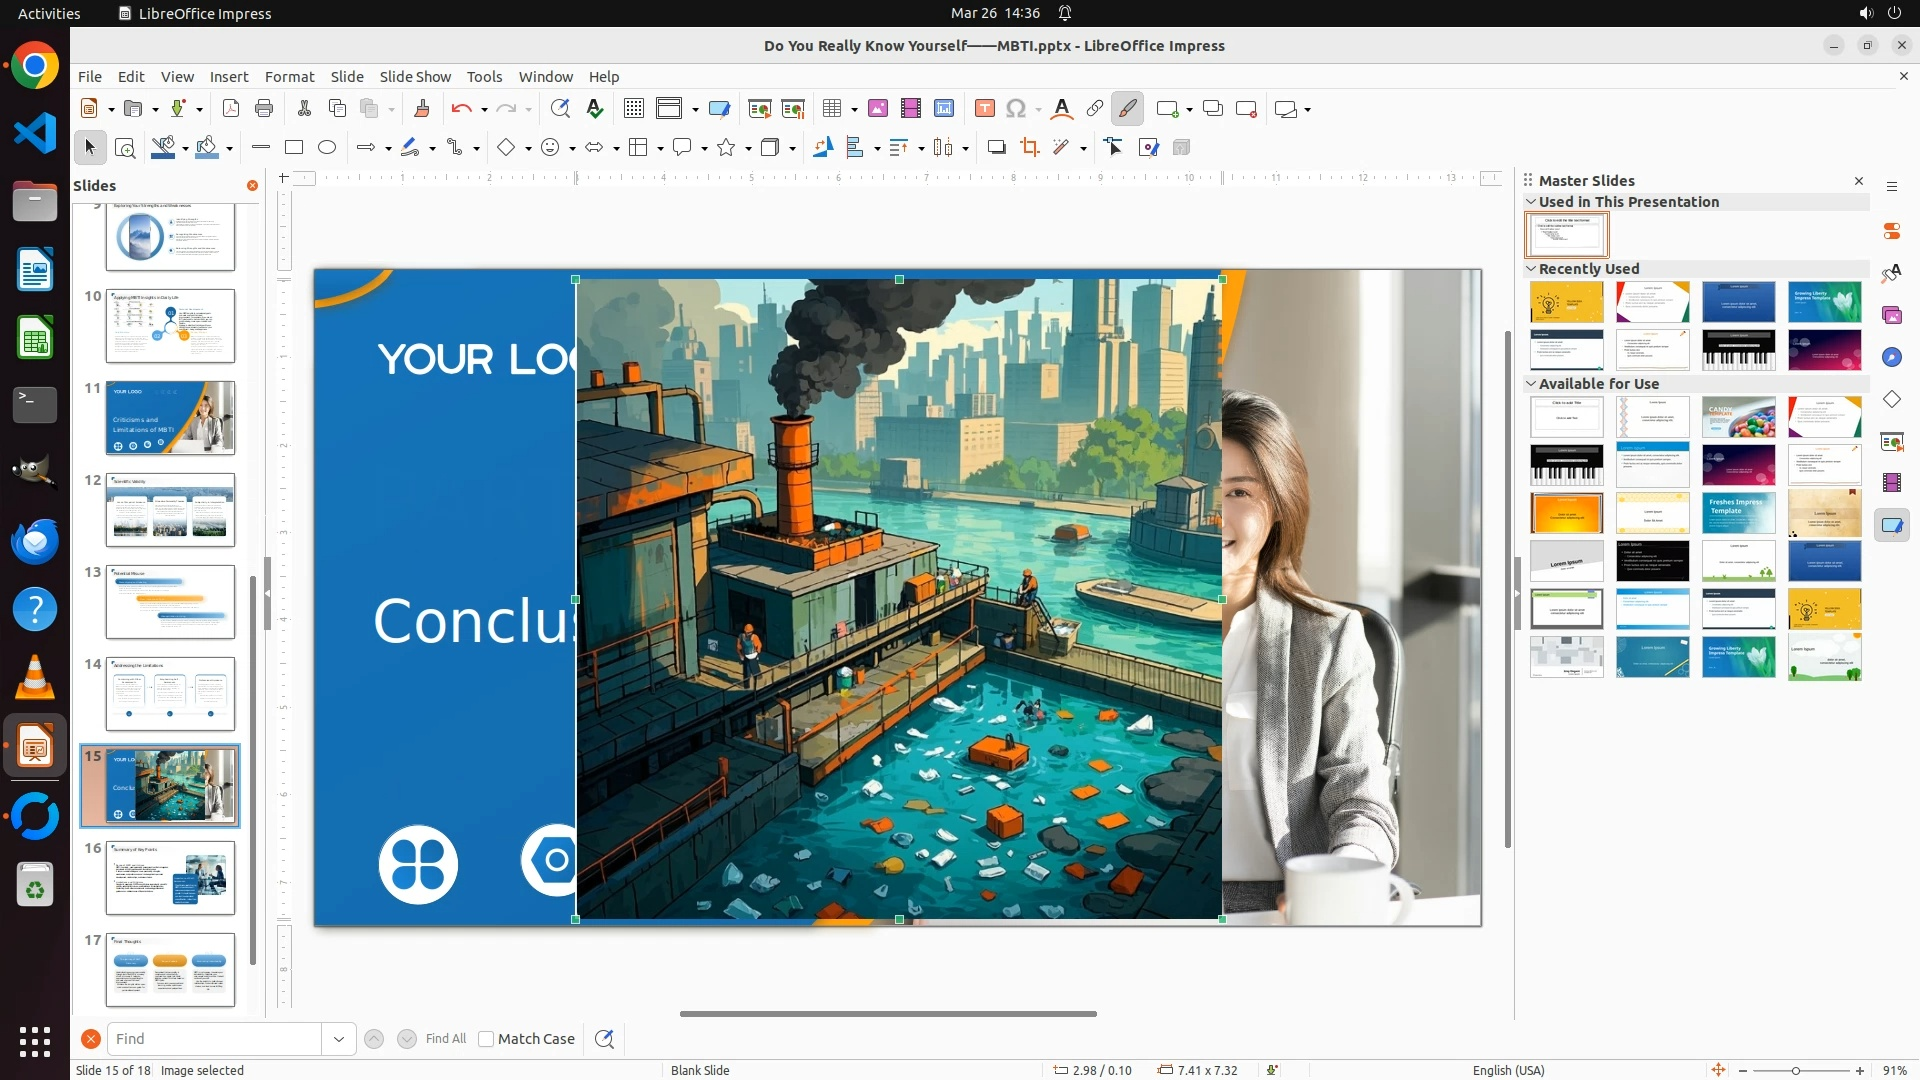Viewport: 1920px width, 1080px height.
Task: Select the Crop Image tool
Action: pos(1030,148)
